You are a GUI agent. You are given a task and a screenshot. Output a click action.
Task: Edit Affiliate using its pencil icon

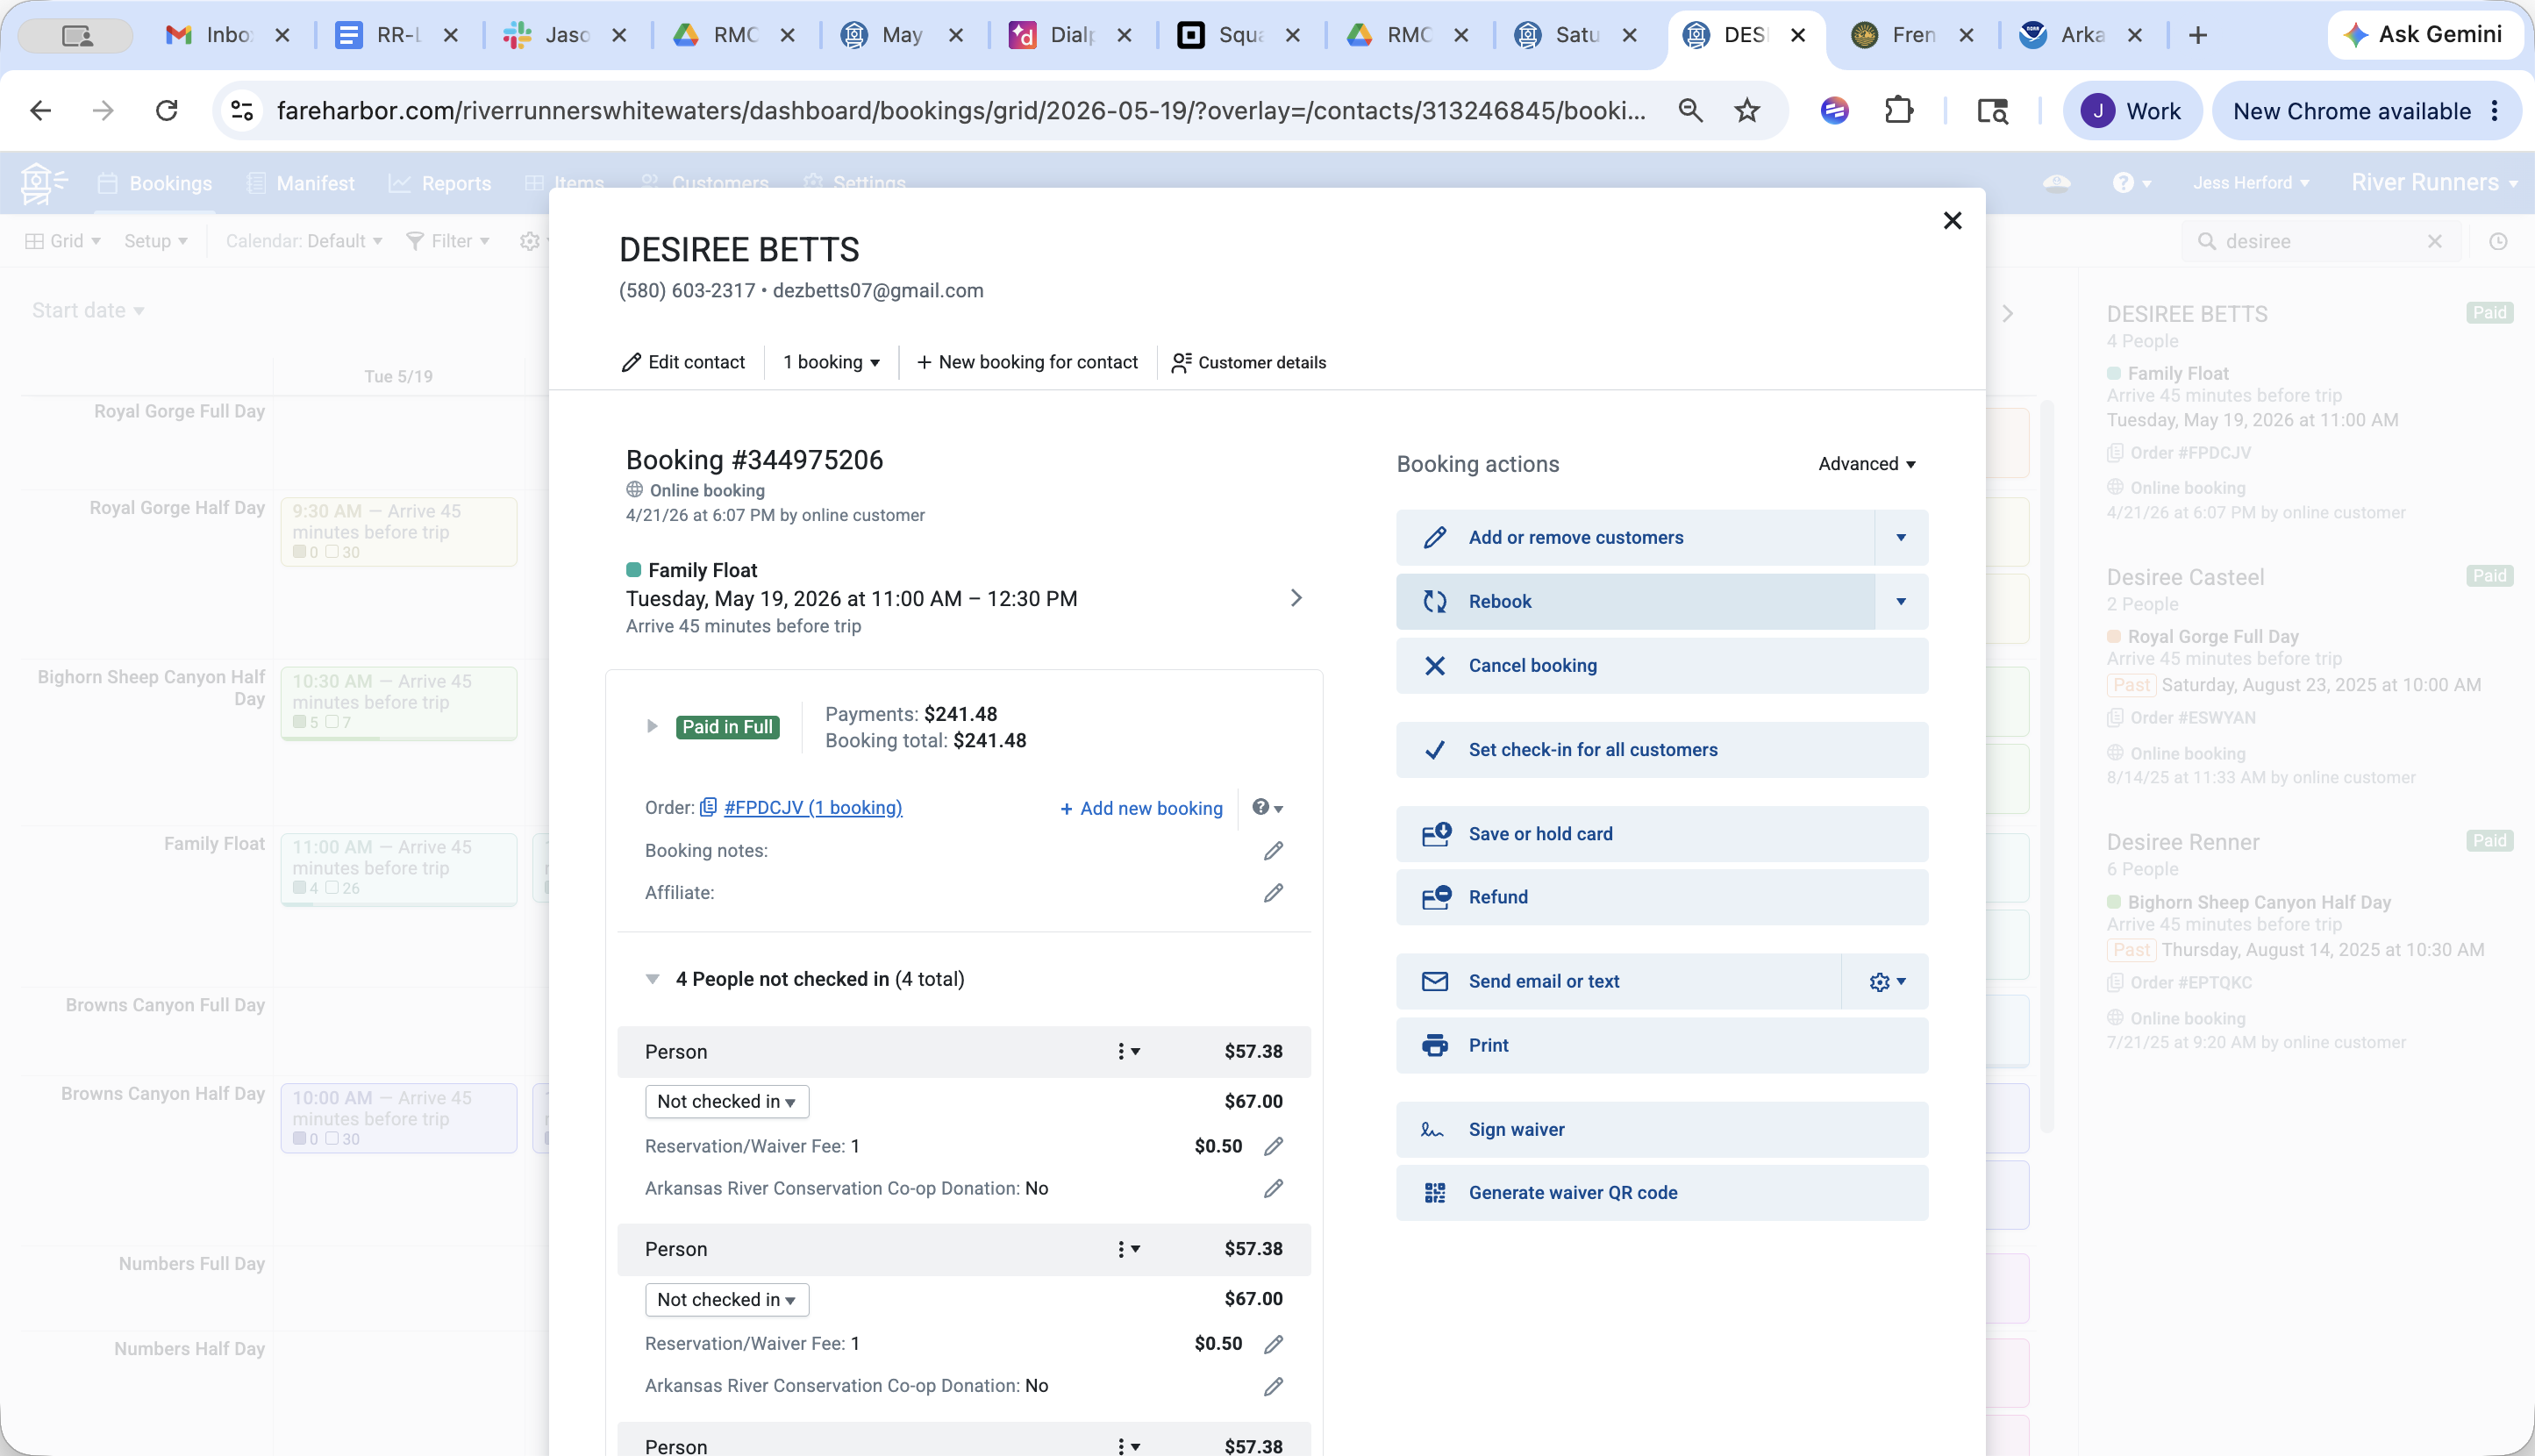tap(1272, 893)
